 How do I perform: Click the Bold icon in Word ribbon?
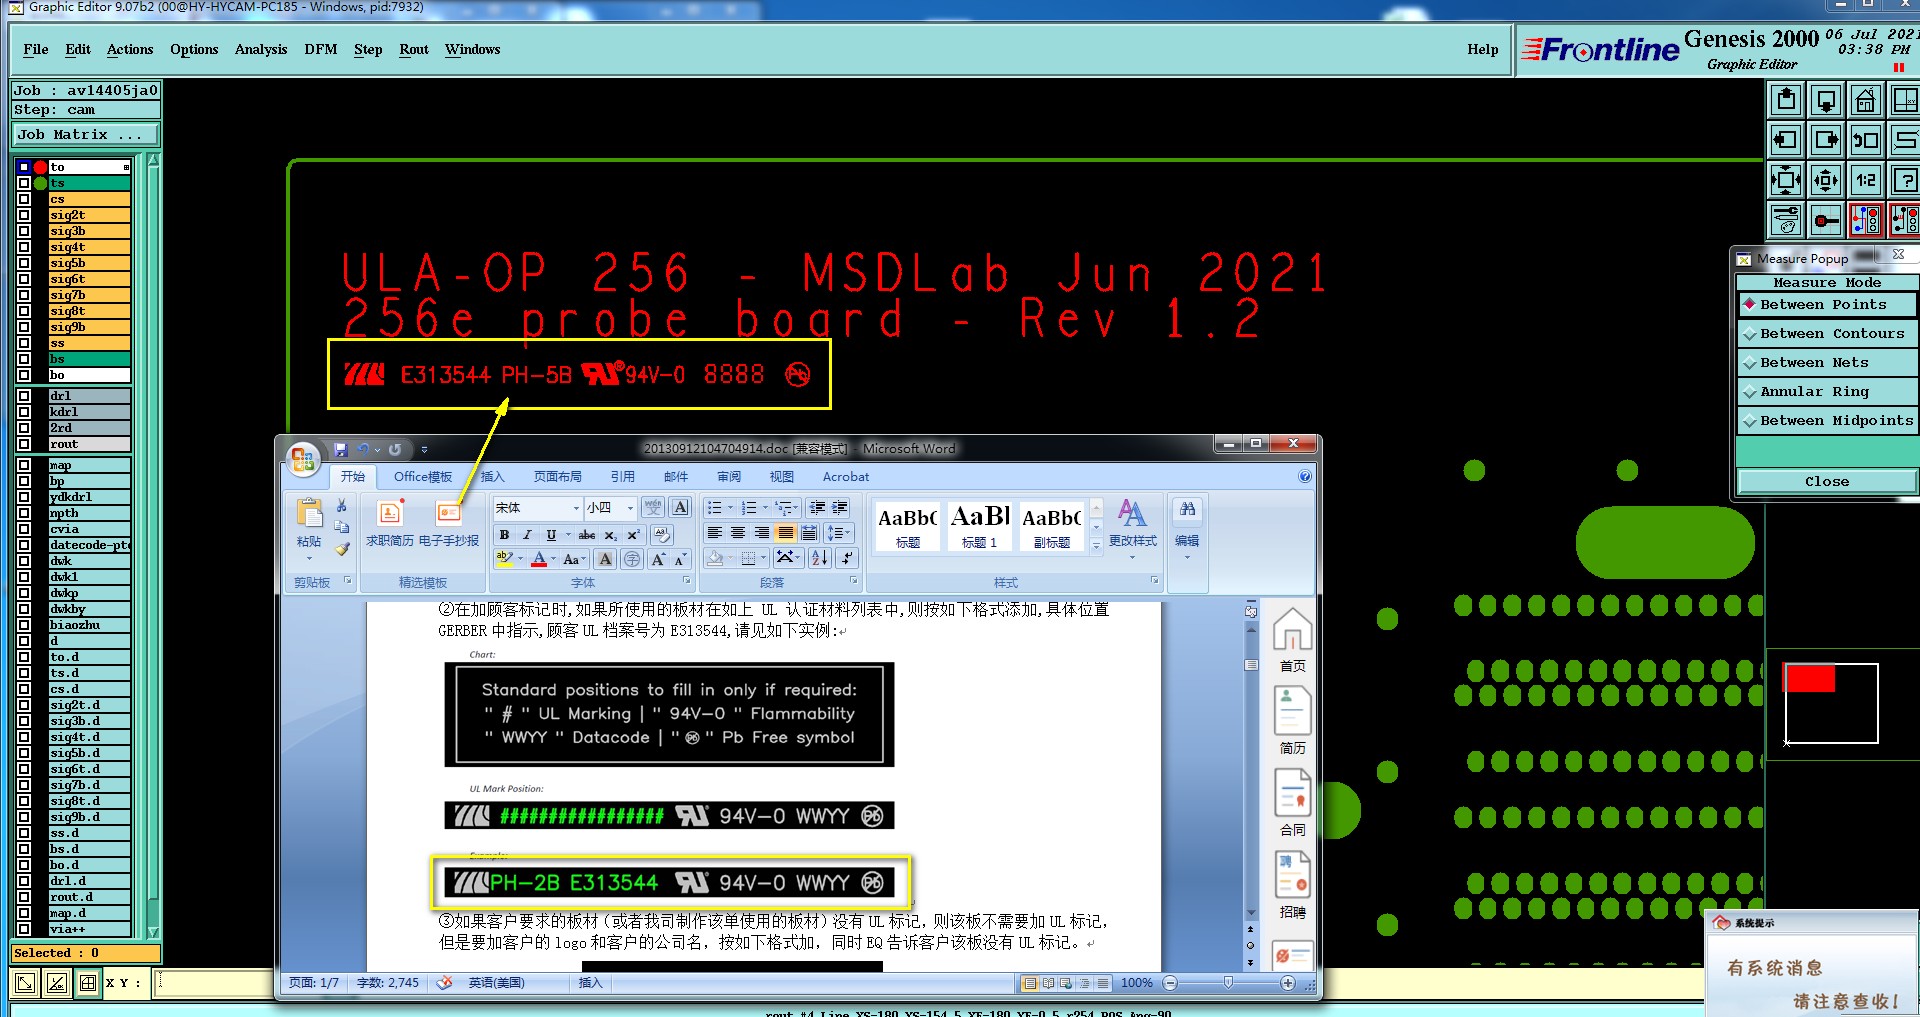tap(505, 535)
